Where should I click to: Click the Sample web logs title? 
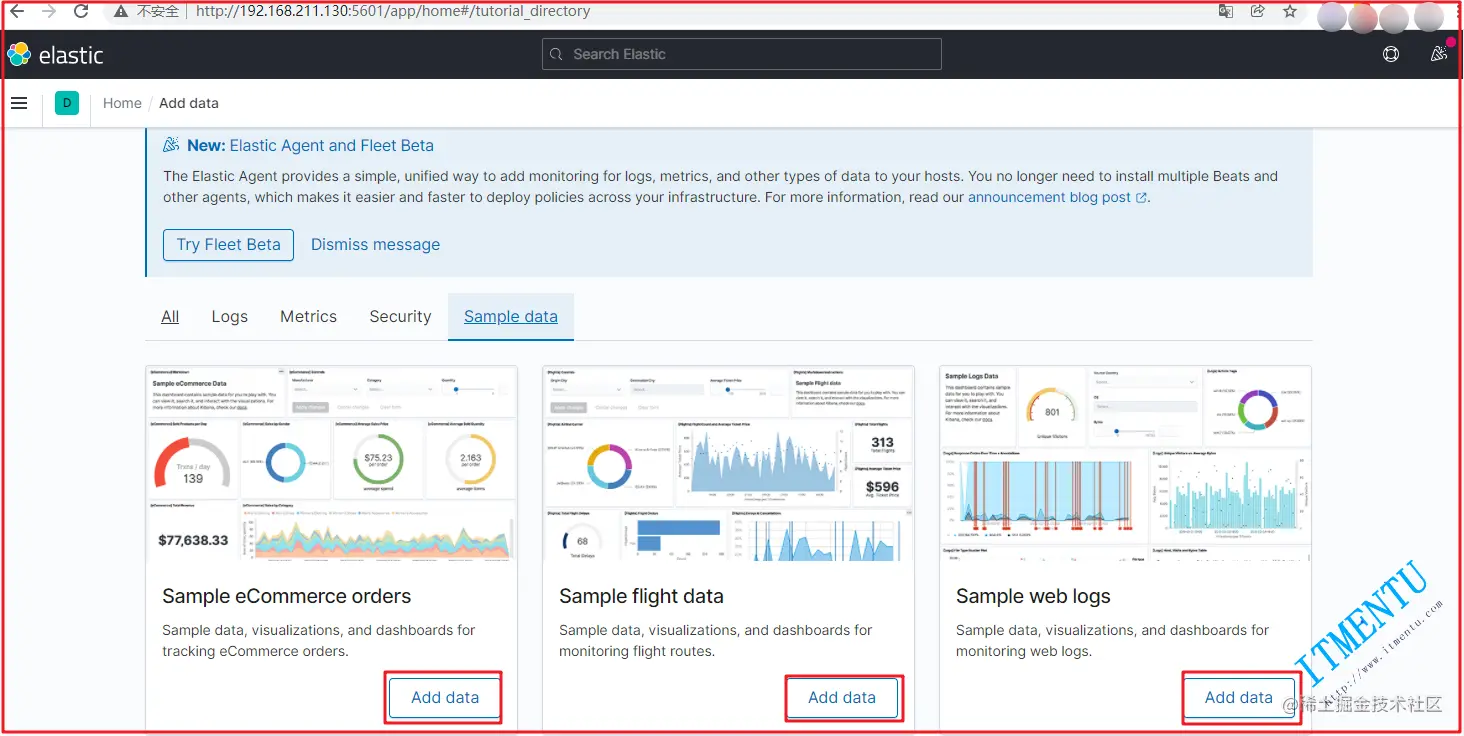1033,596
